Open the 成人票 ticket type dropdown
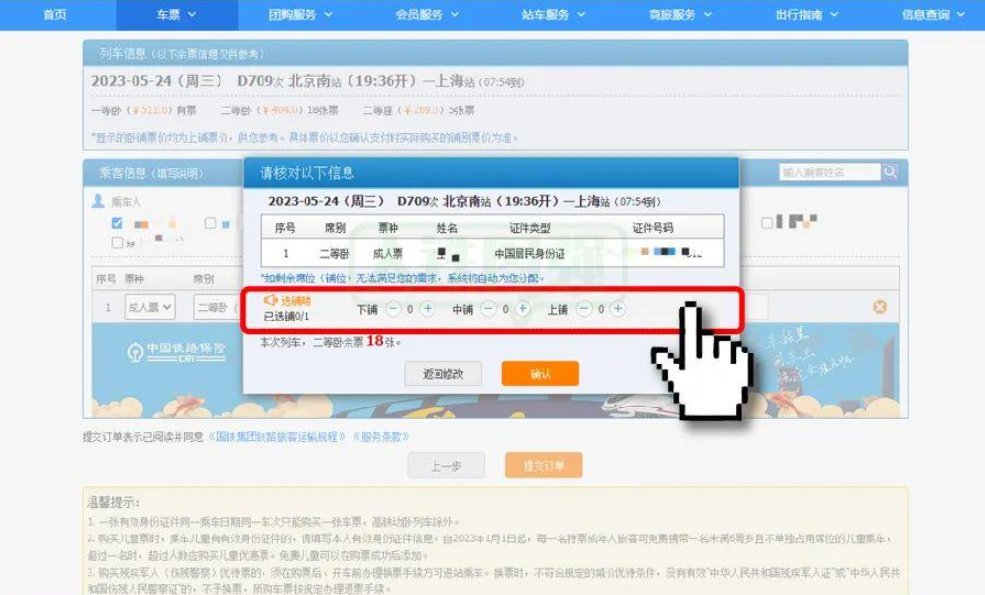This screenshot has height=595, width=985. pyautogui.click(x=150, y=308)
